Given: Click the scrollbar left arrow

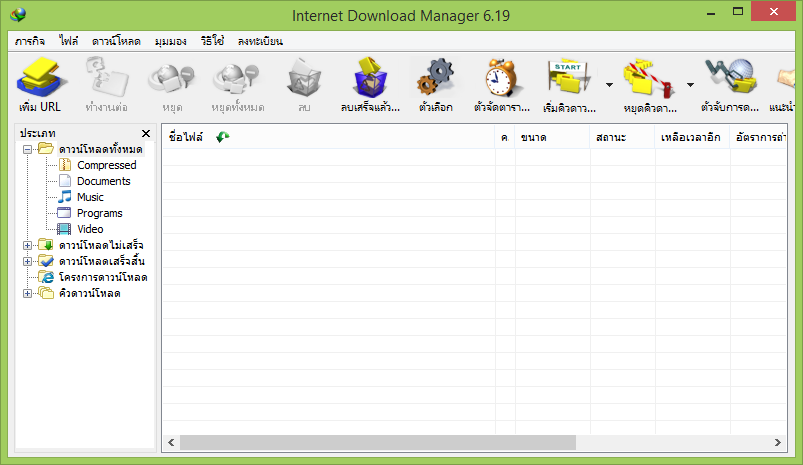Looking at the screenshot, I should 171,442.
